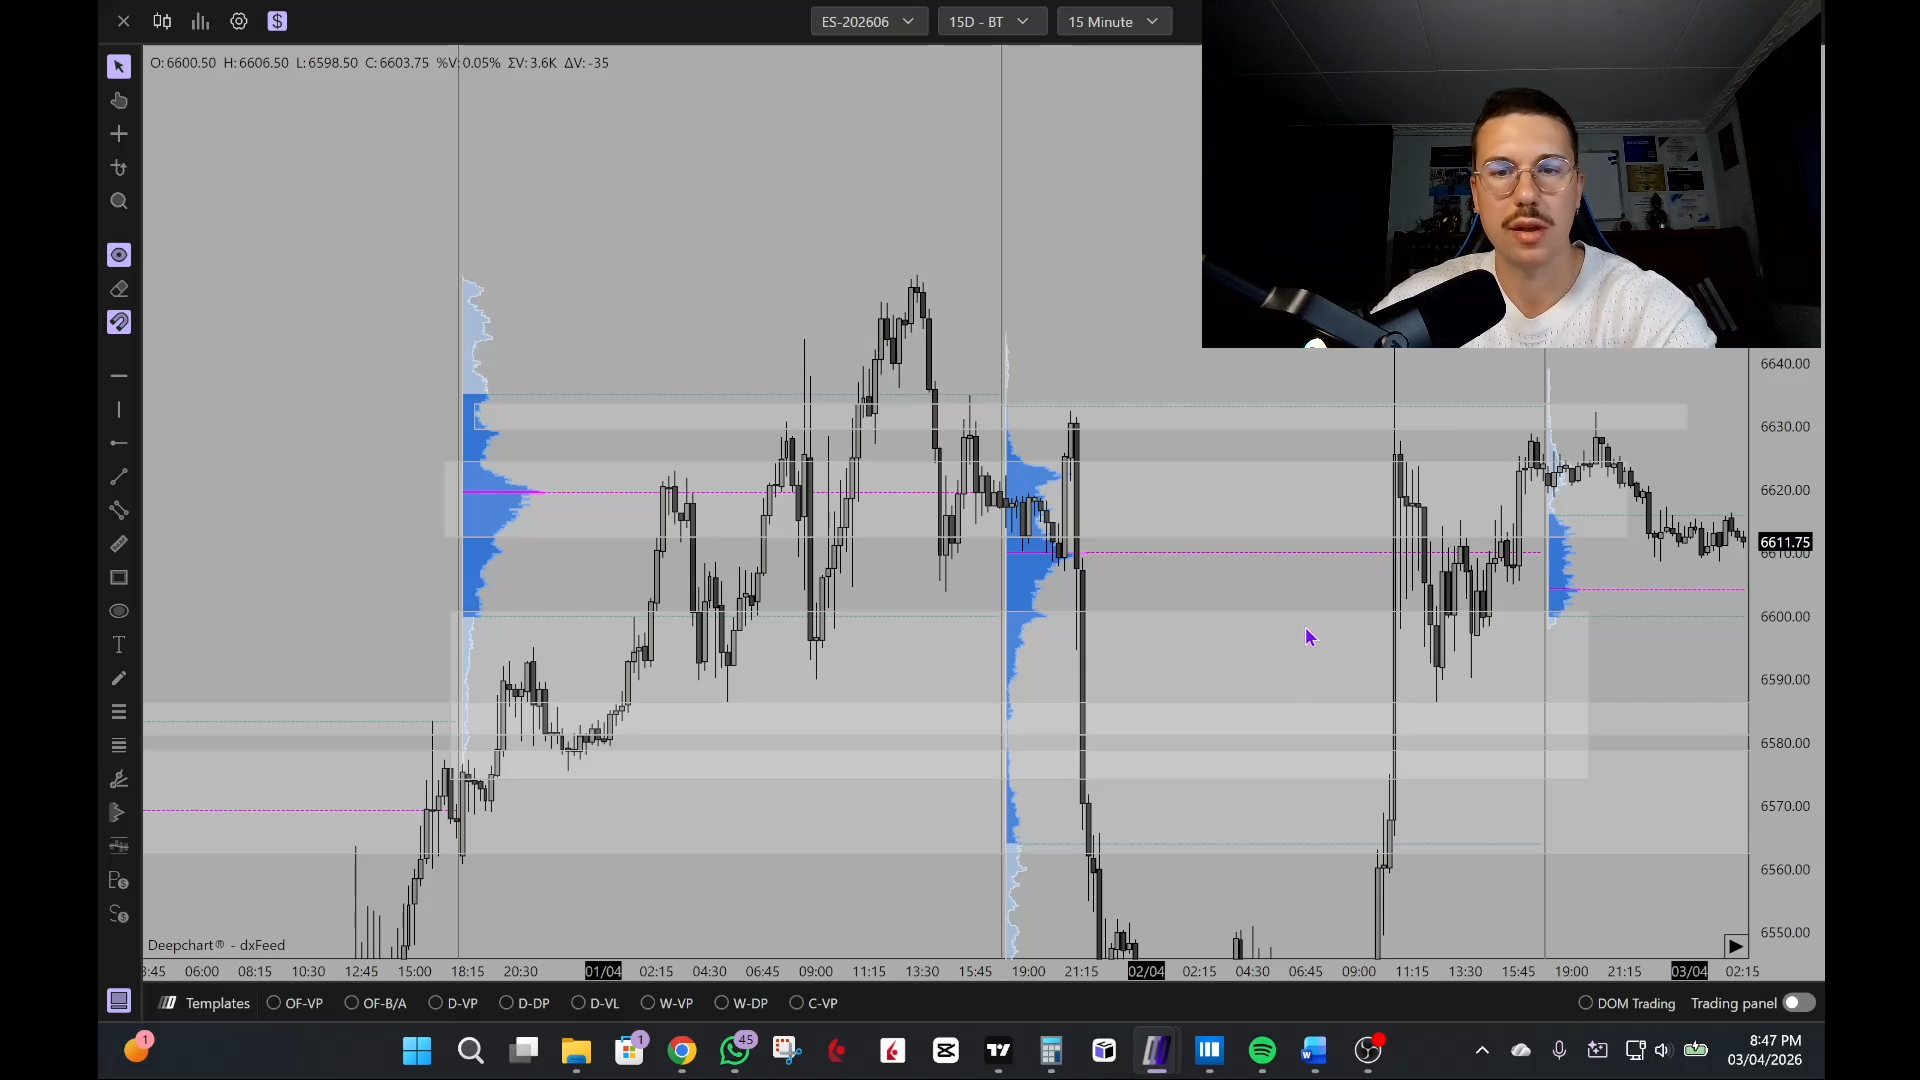
Task: Select the crosshair tool
Action: [x=119, y=134]
